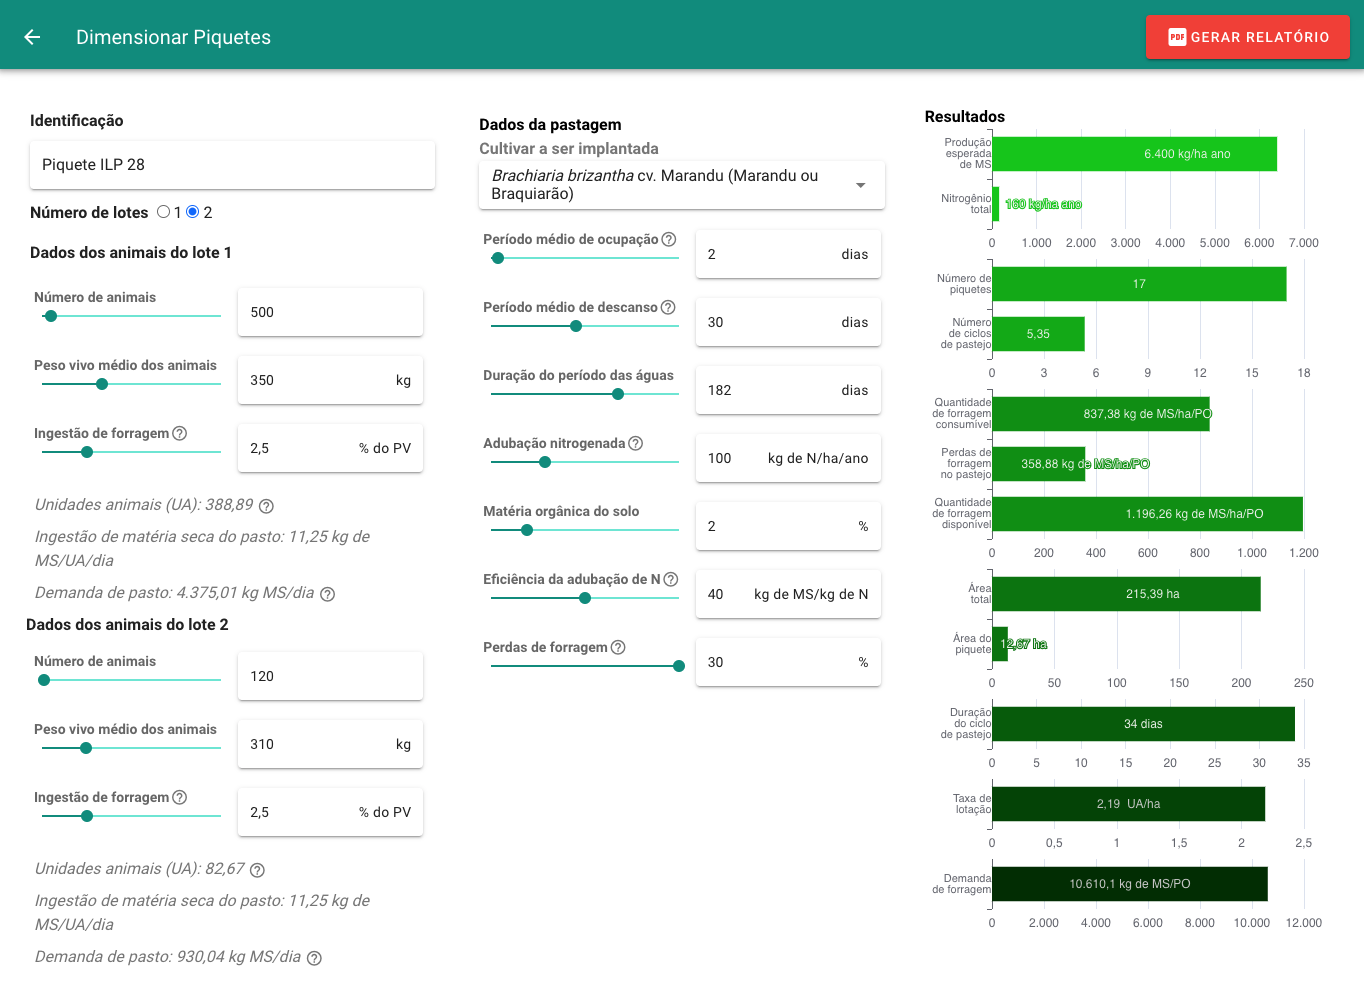Show help for Demanda de pasto 930,04

pos(314,958)
